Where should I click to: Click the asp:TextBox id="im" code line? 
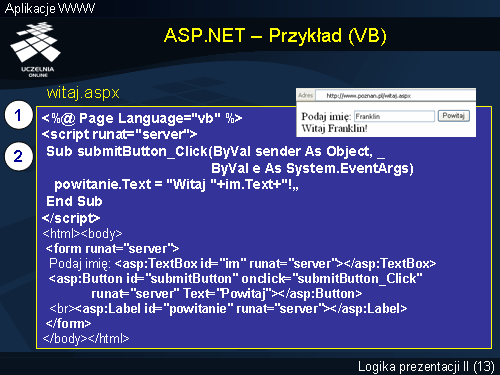pos(242,264)
